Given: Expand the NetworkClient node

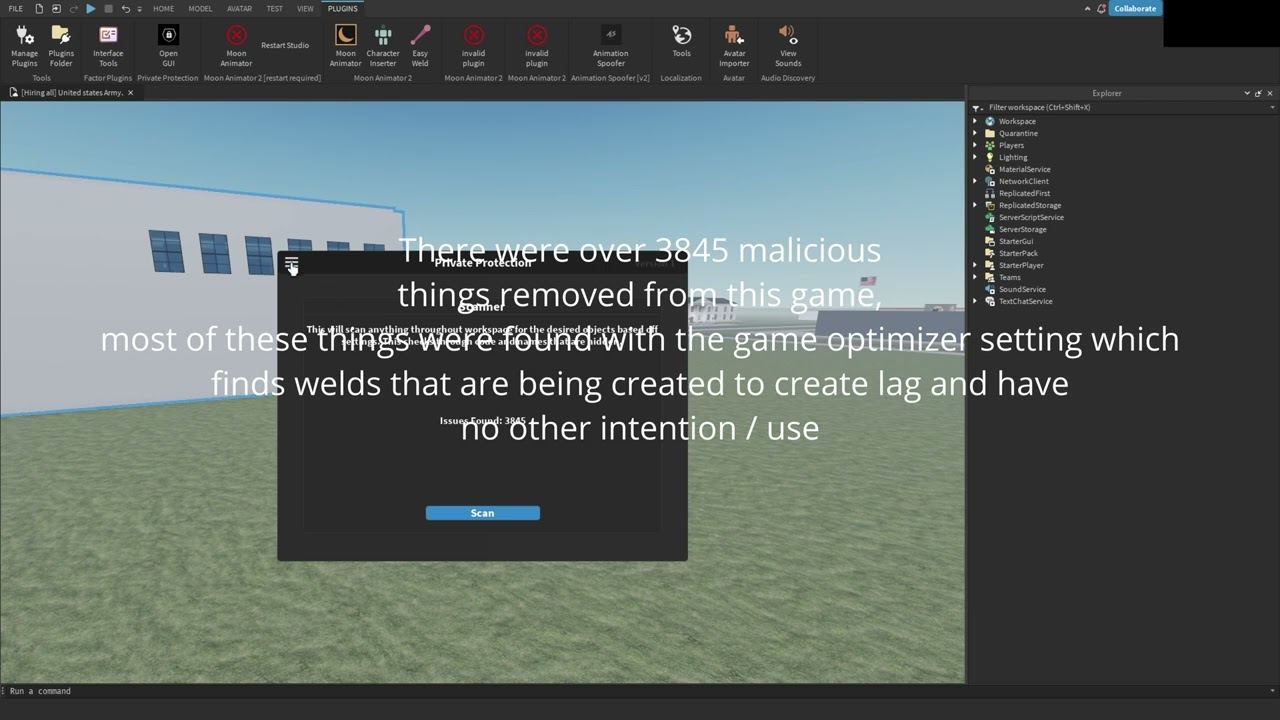Looking at the screenshot, I should [975, 181].
